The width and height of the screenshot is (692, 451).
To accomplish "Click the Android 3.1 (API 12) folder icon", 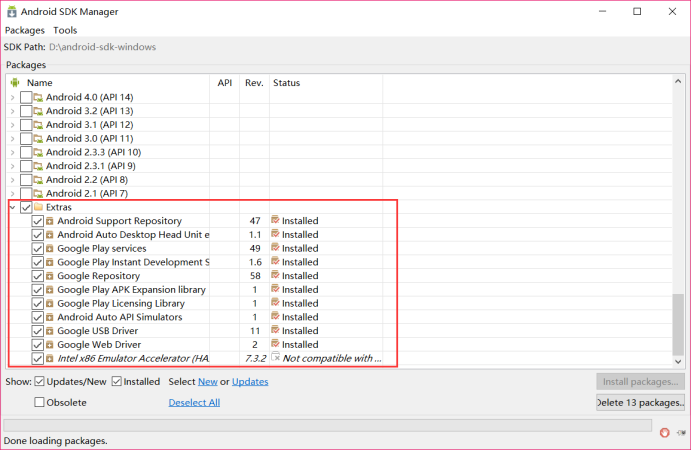I will [38, 124].
